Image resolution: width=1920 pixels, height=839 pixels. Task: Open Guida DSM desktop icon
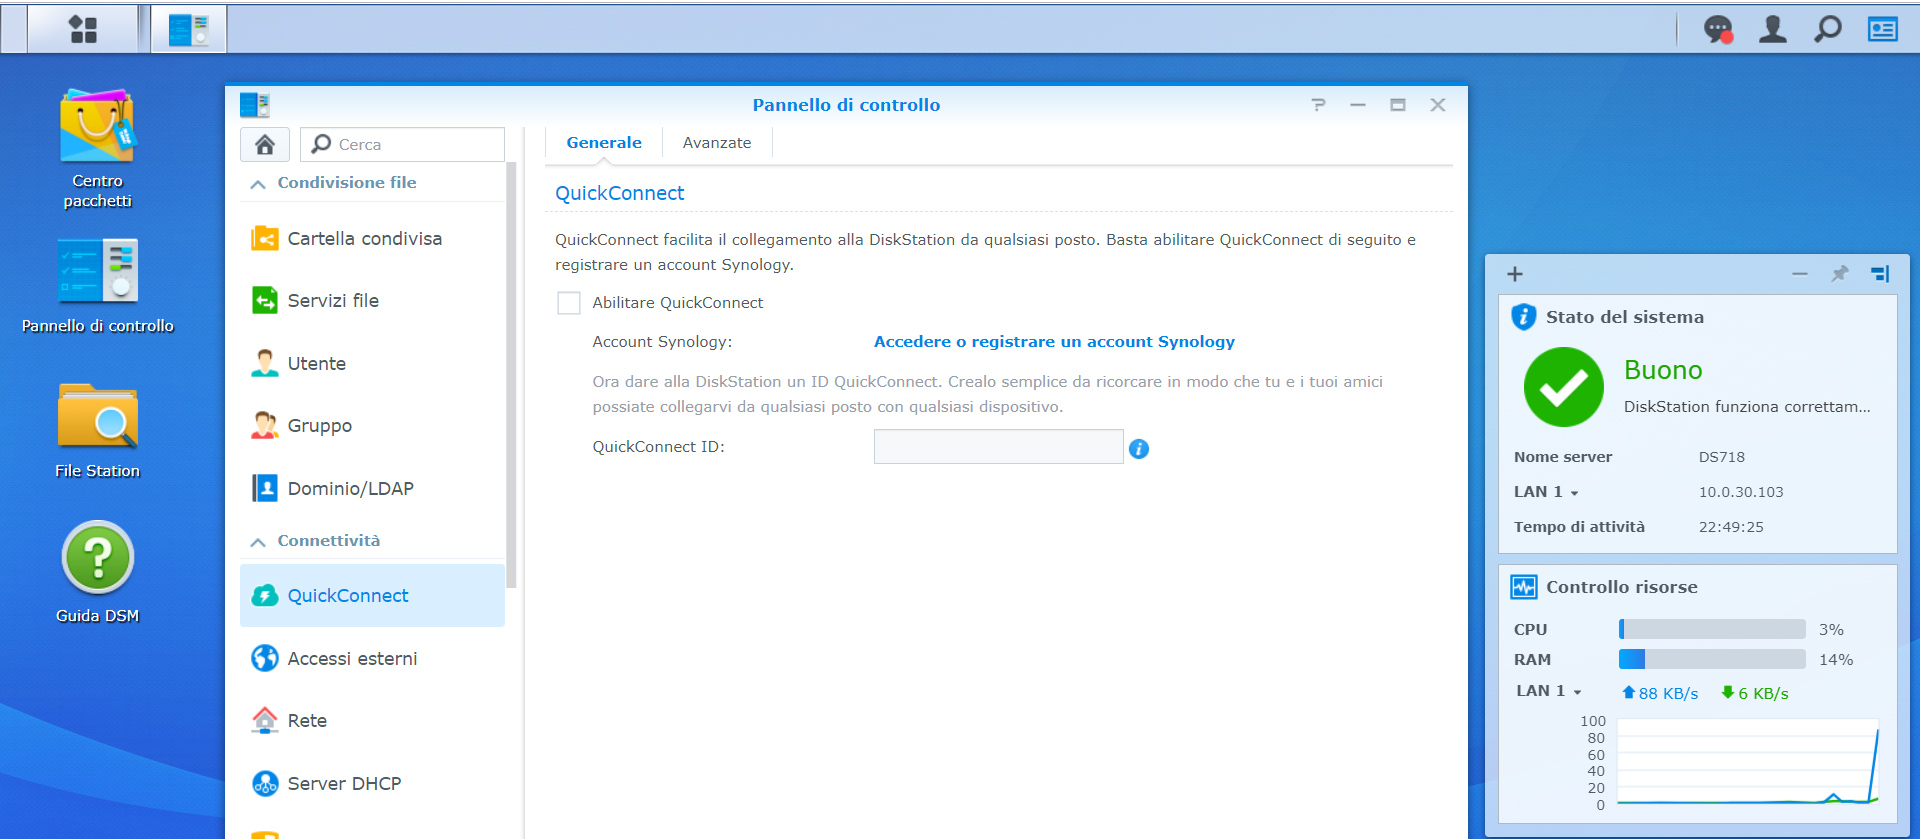pyautogui.click(x=97, y=572)
